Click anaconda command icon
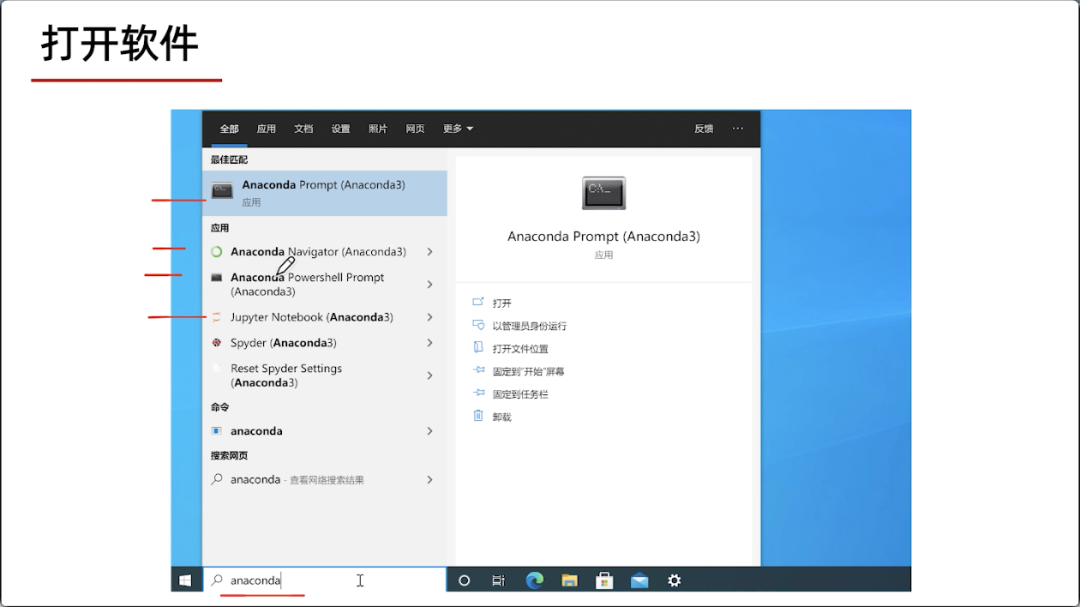This screenshot has width=1080, height=607. click(216, 431)
